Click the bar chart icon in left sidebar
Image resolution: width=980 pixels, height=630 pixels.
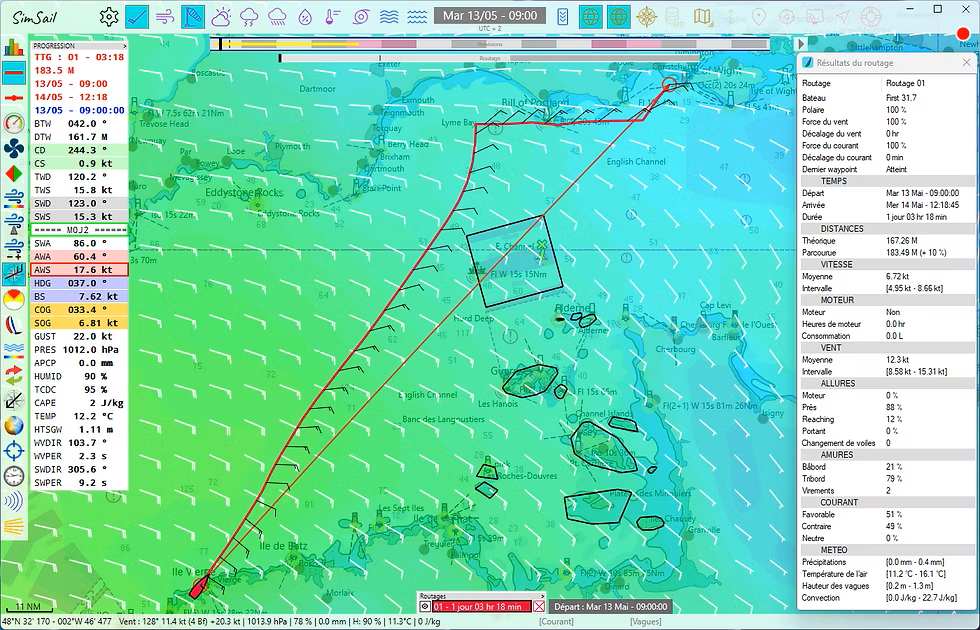13,47
